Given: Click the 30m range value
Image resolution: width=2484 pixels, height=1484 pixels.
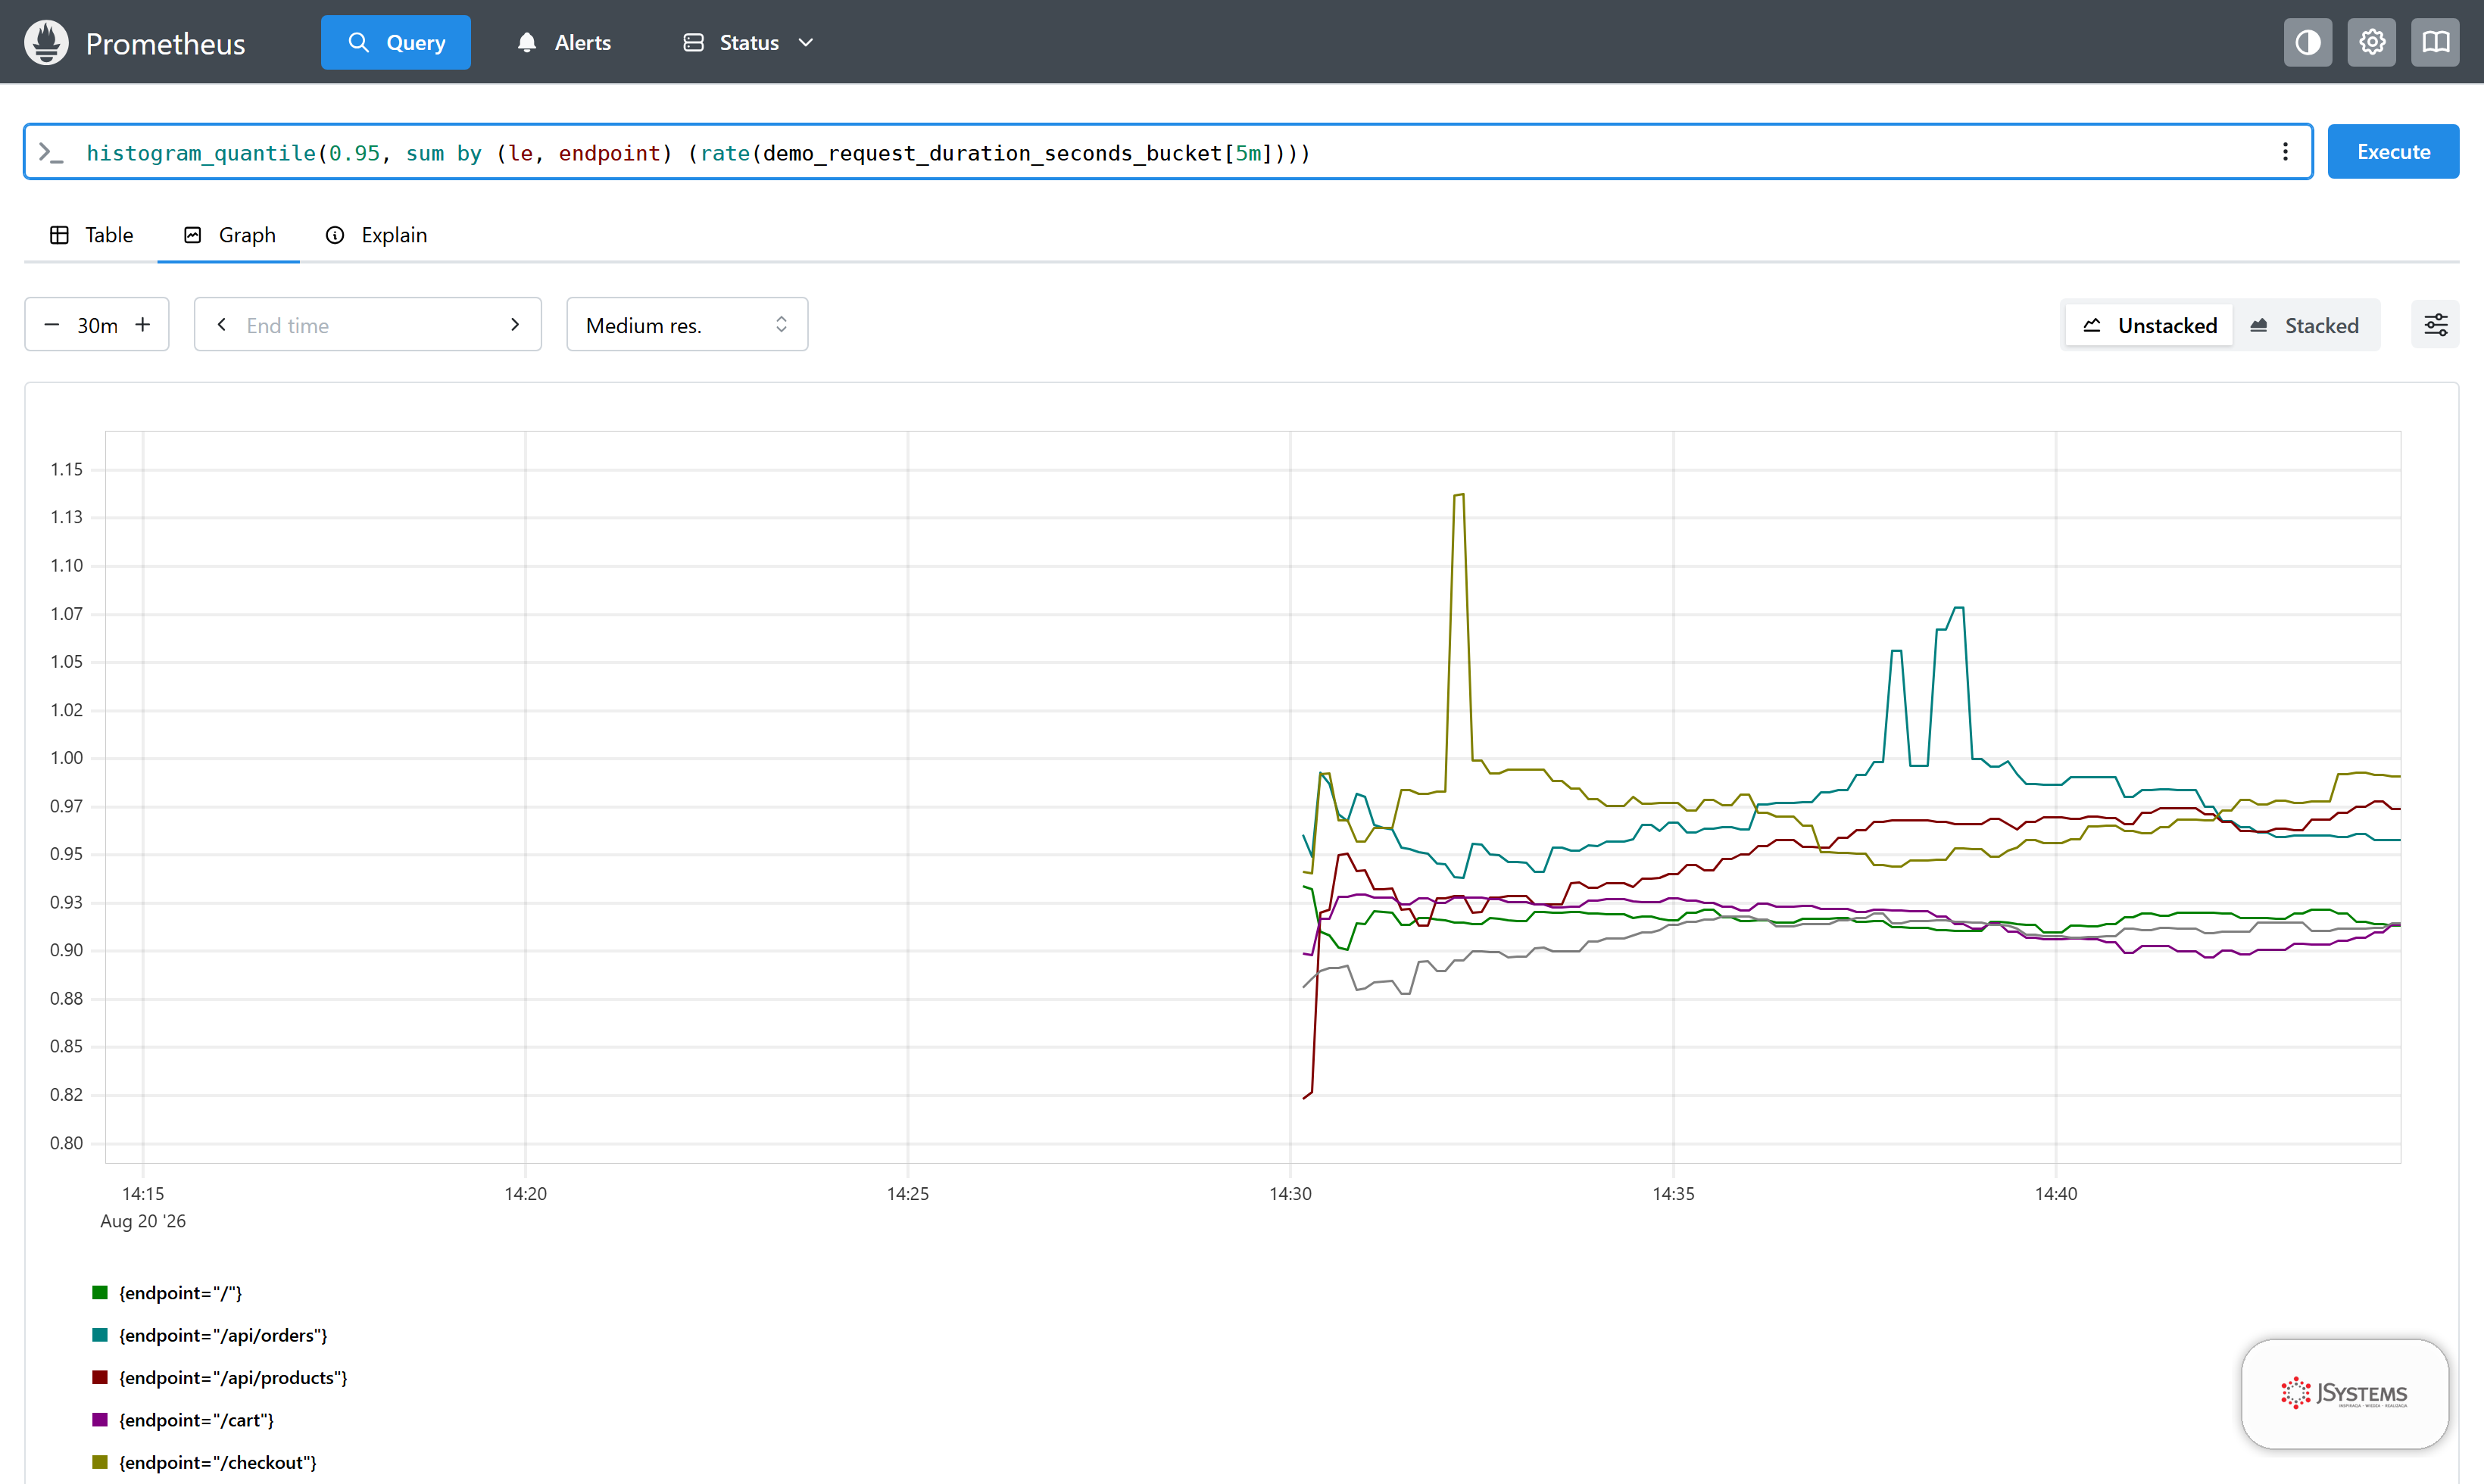Looking at the screenshot, I should [97, 325].
